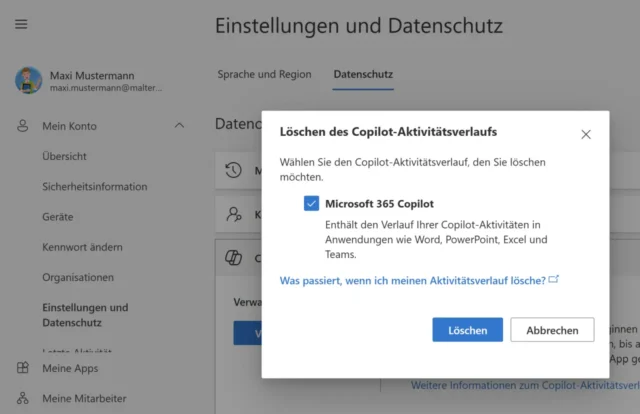
Task: Open Meine Apps in the sidebar
Action: (x=70, y=368)
